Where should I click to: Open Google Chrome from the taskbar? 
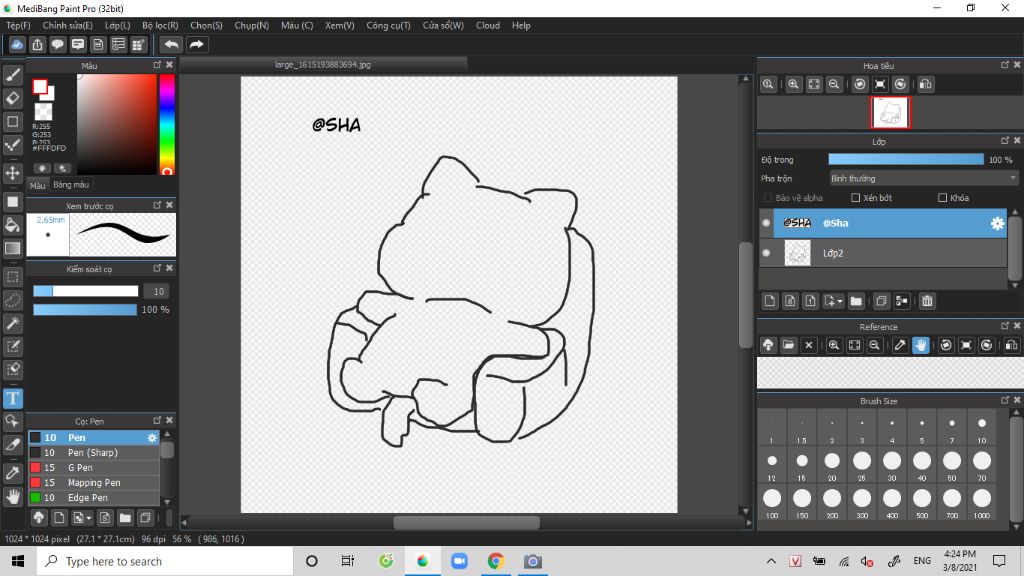coord(496,561)
